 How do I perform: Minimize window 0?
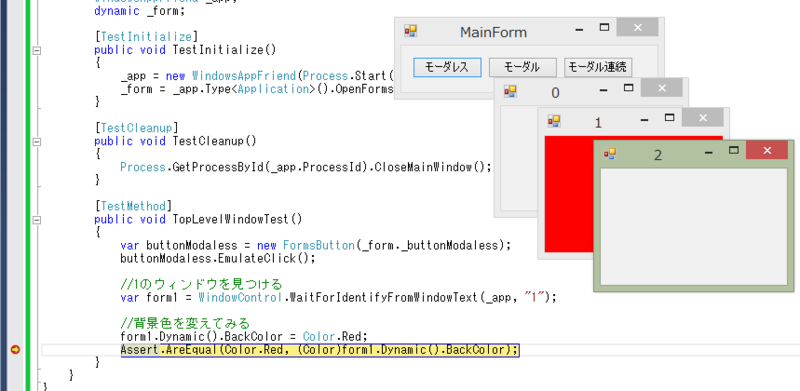click(x=604, y=90)
